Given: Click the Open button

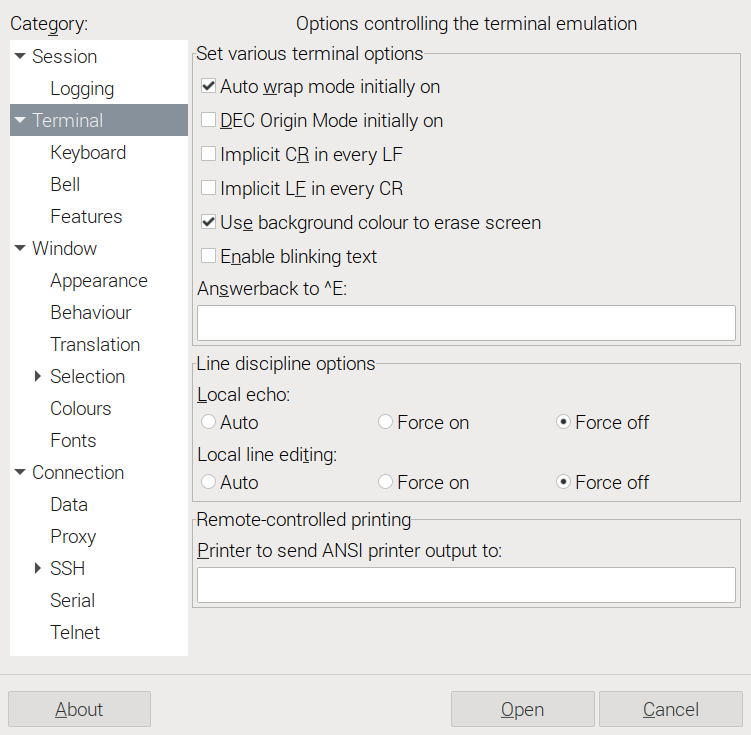Looking at the screenshot, I should pos(523,709).
